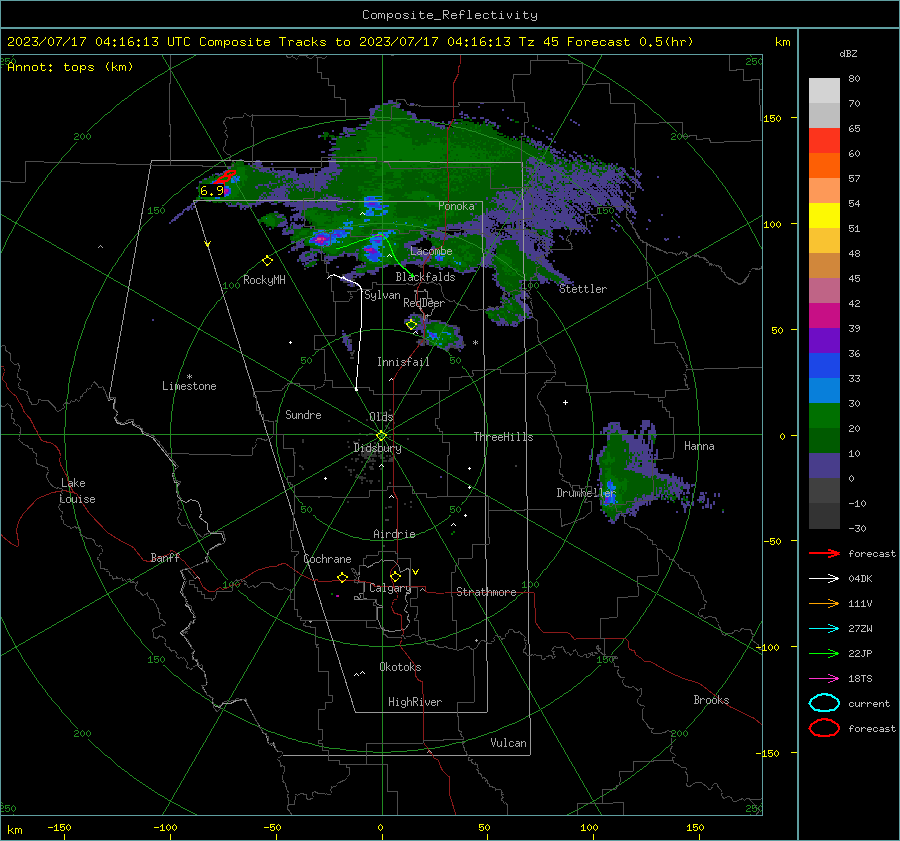Image resolution: width=900 pixels, height=841 pixels.
Task: Click the yellow diamond marker near RedDeer
Action: click(x=411, y=324)
